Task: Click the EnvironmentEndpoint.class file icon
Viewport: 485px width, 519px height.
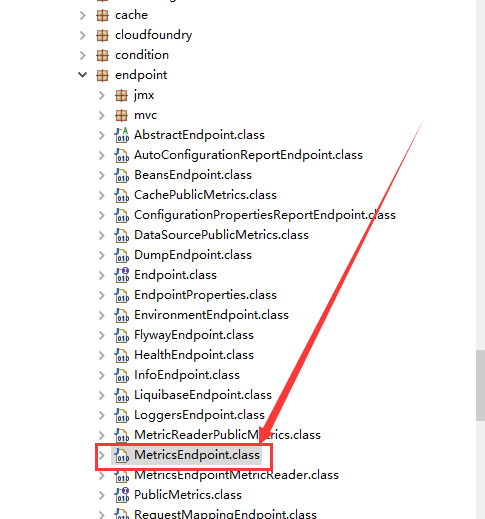Action: tap(122, 315)
